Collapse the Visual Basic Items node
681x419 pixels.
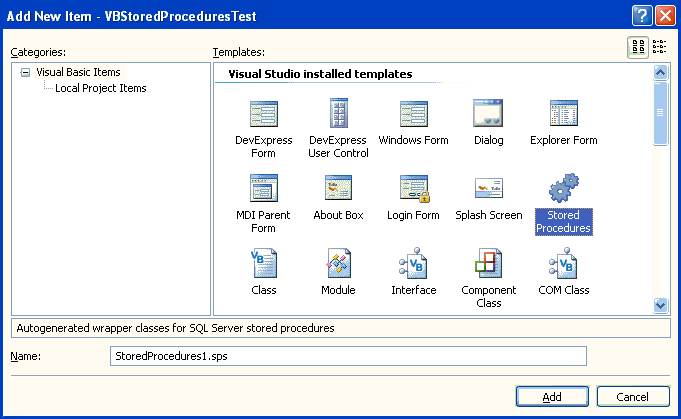[26, 73]
